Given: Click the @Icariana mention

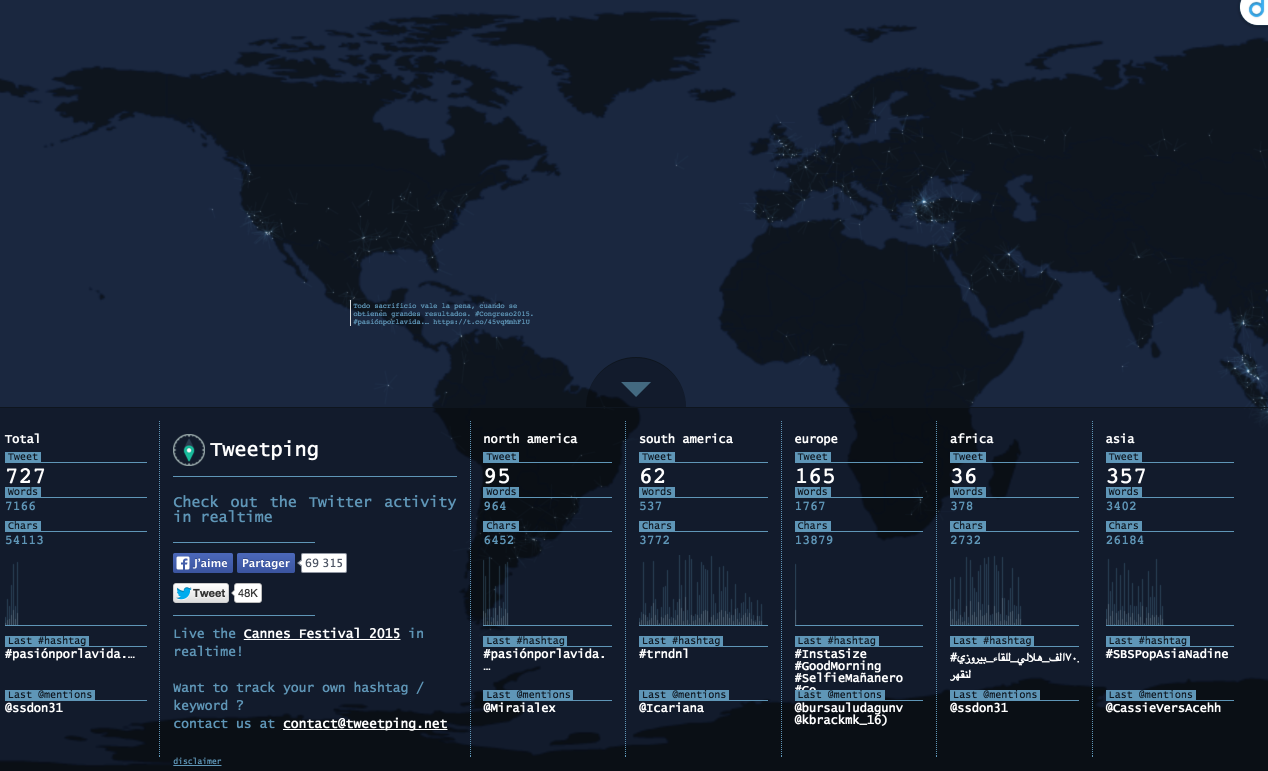Looking at the screenshot, I should click(672, 708).
